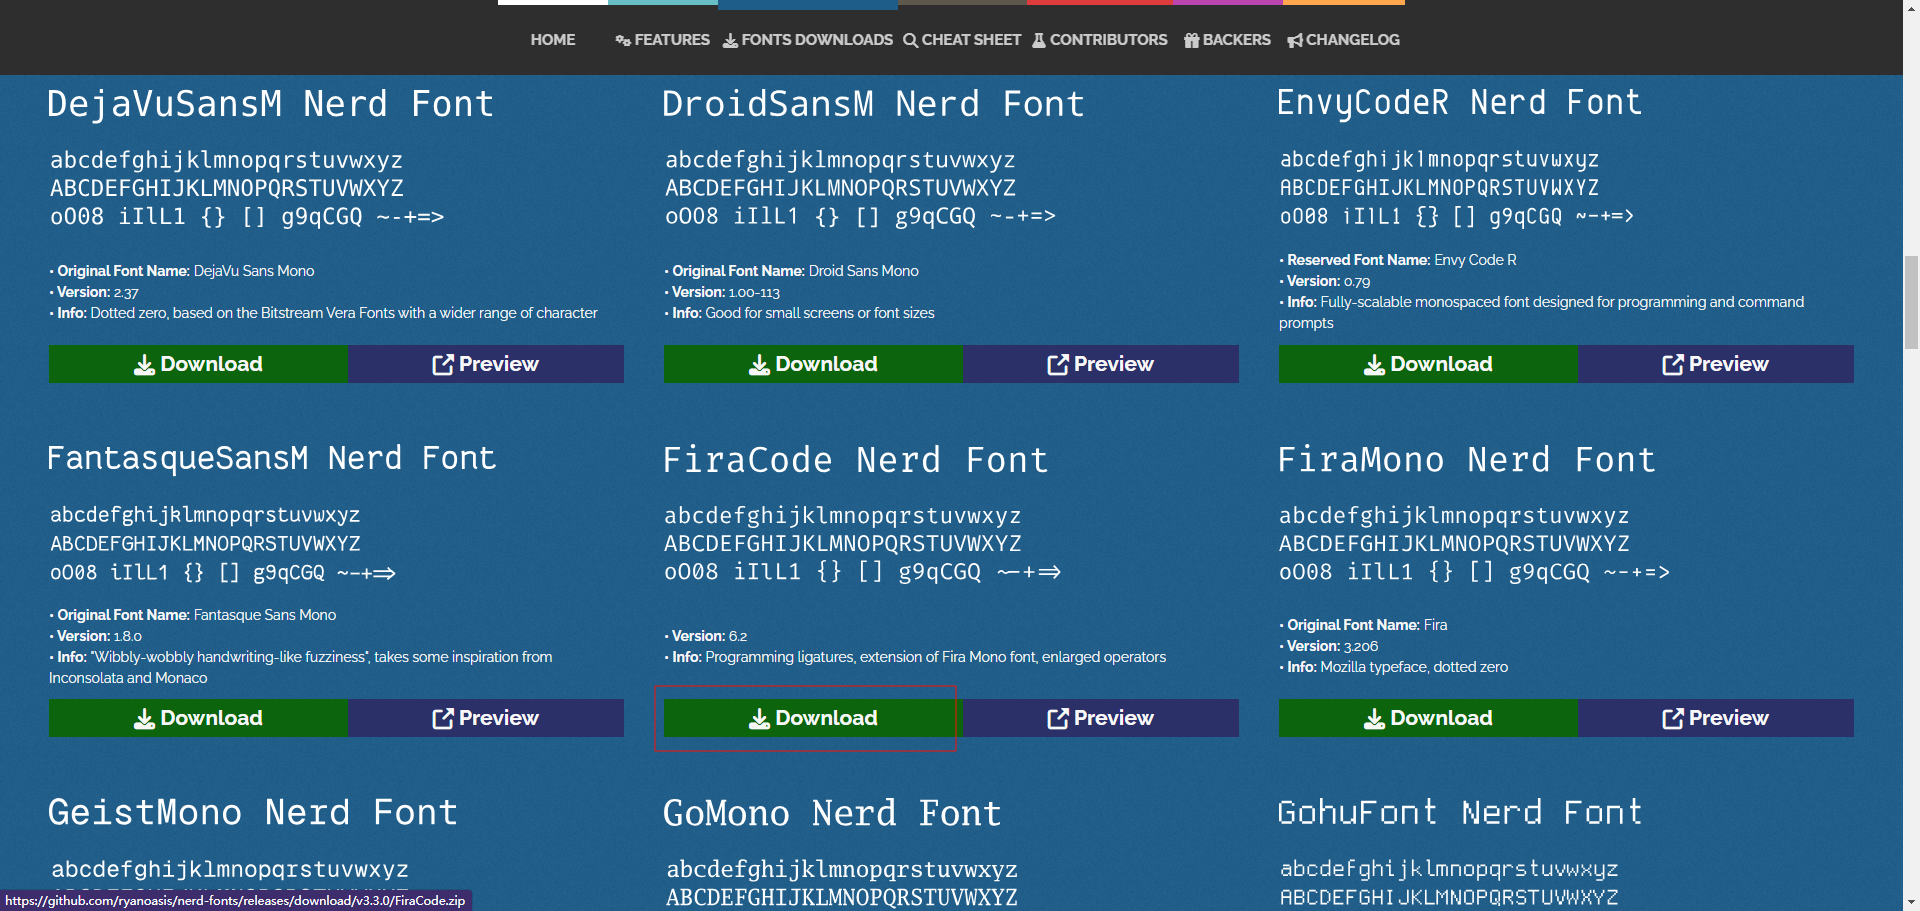The height and width of the screenshot is (911, 1920).
Task: Download the FiraCode Nerd Font
Action: coord(812,718)
